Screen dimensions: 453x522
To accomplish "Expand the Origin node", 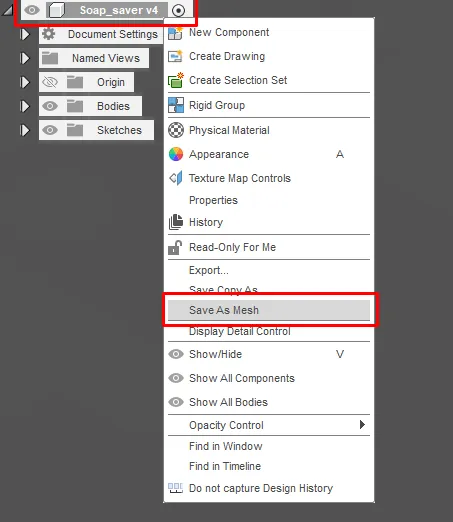I will point(25,82).
